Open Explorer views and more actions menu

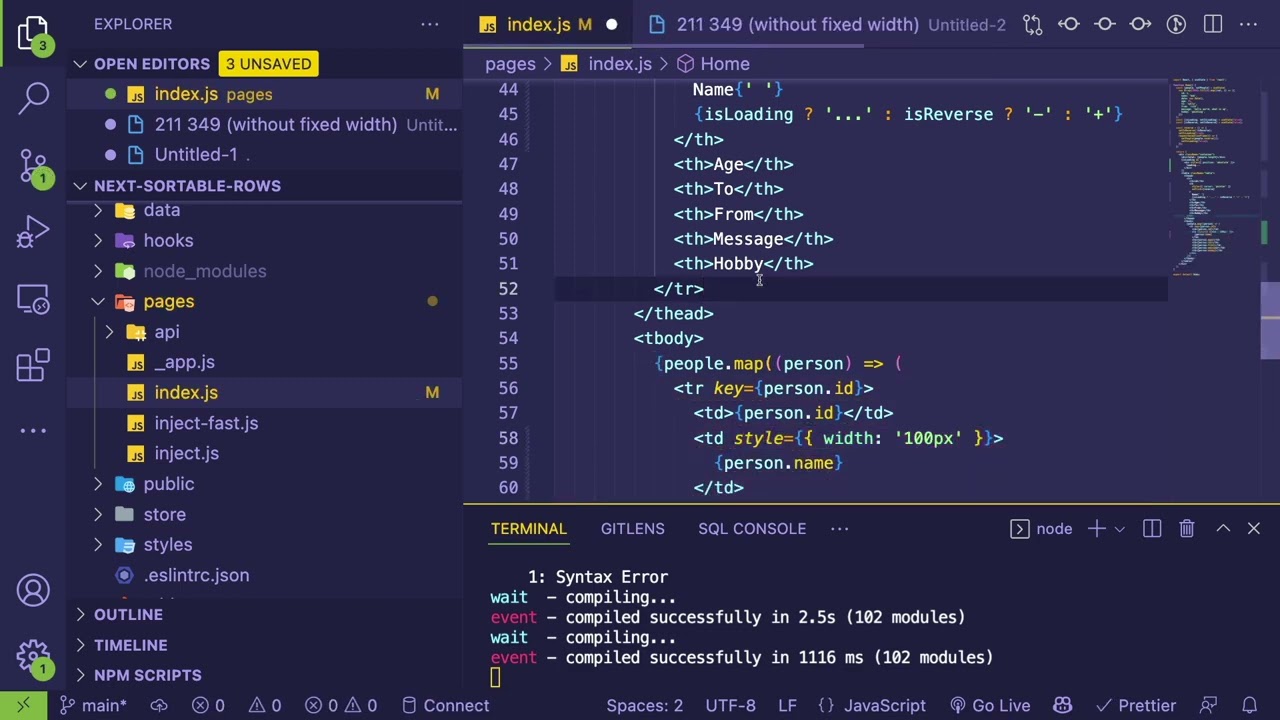[430, 24]
